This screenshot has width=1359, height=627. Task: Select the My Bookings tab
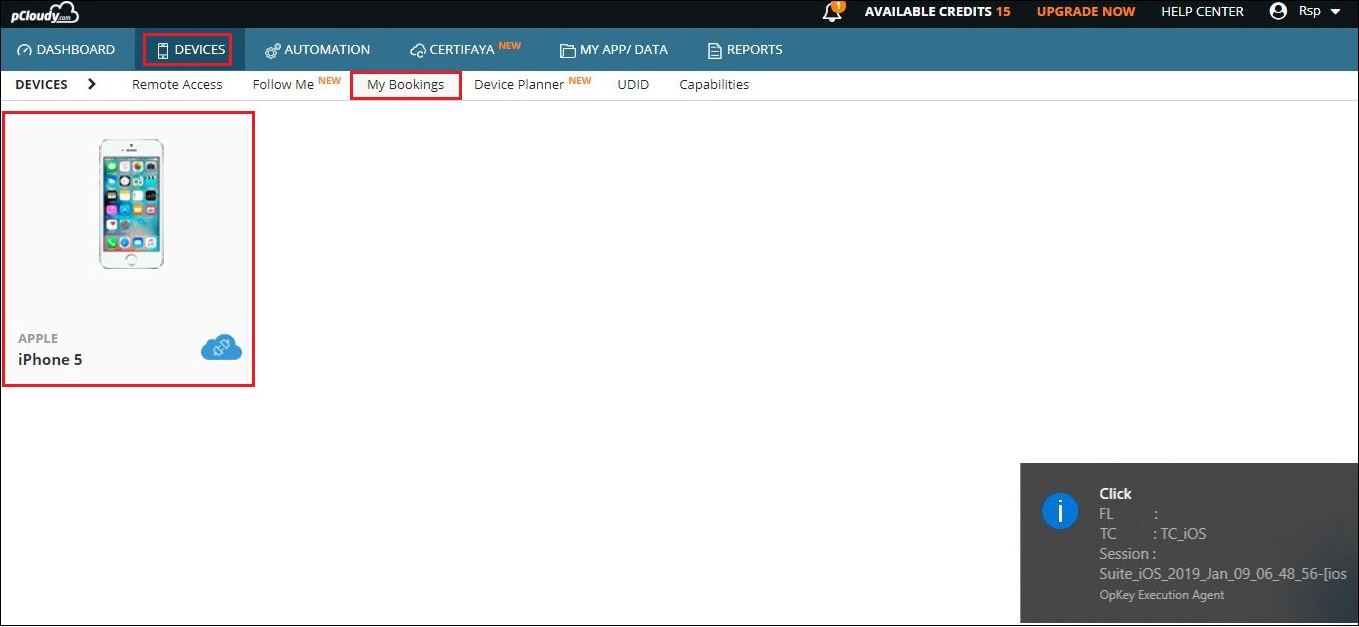(405, 85)
